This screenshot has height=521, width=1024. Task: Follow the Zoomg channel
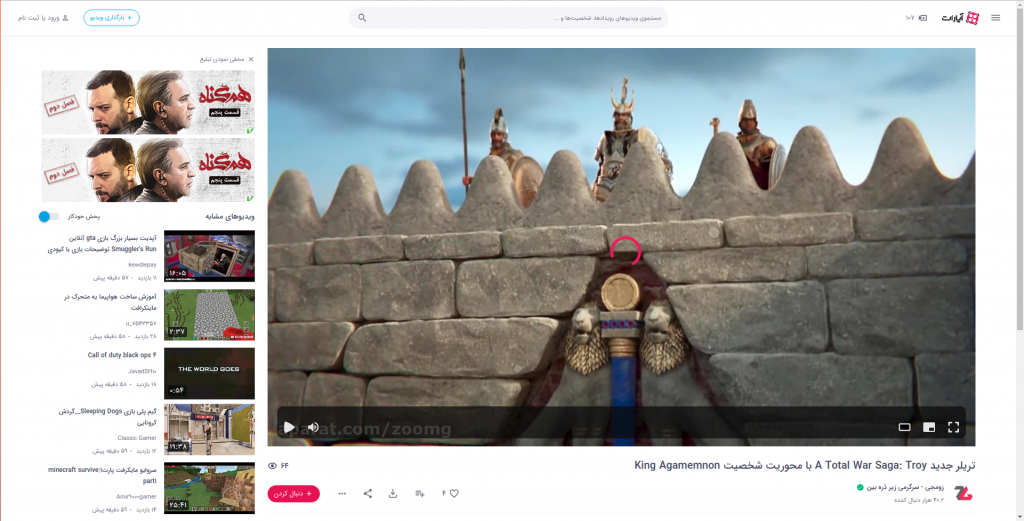point(294,493)
